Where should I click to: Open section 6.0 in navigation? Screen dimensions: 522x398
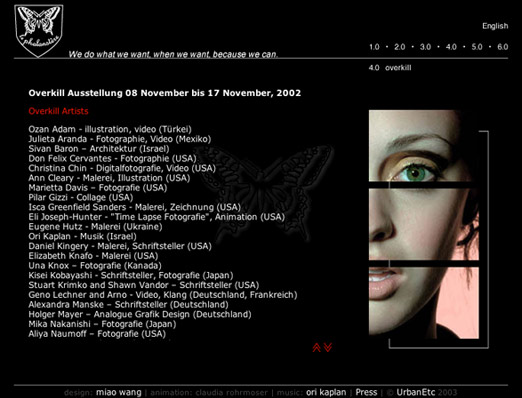point(503,47)
